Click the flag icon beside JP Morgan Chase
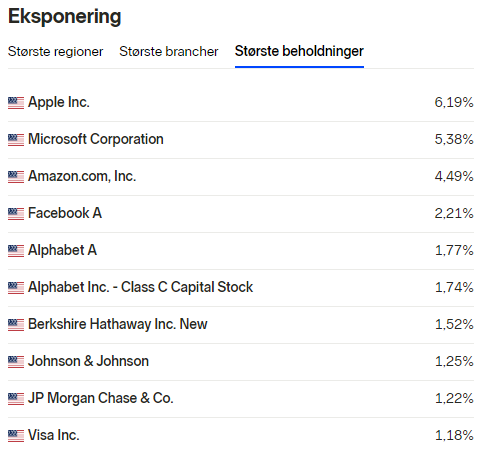The image size is (488, 461). 16,399
